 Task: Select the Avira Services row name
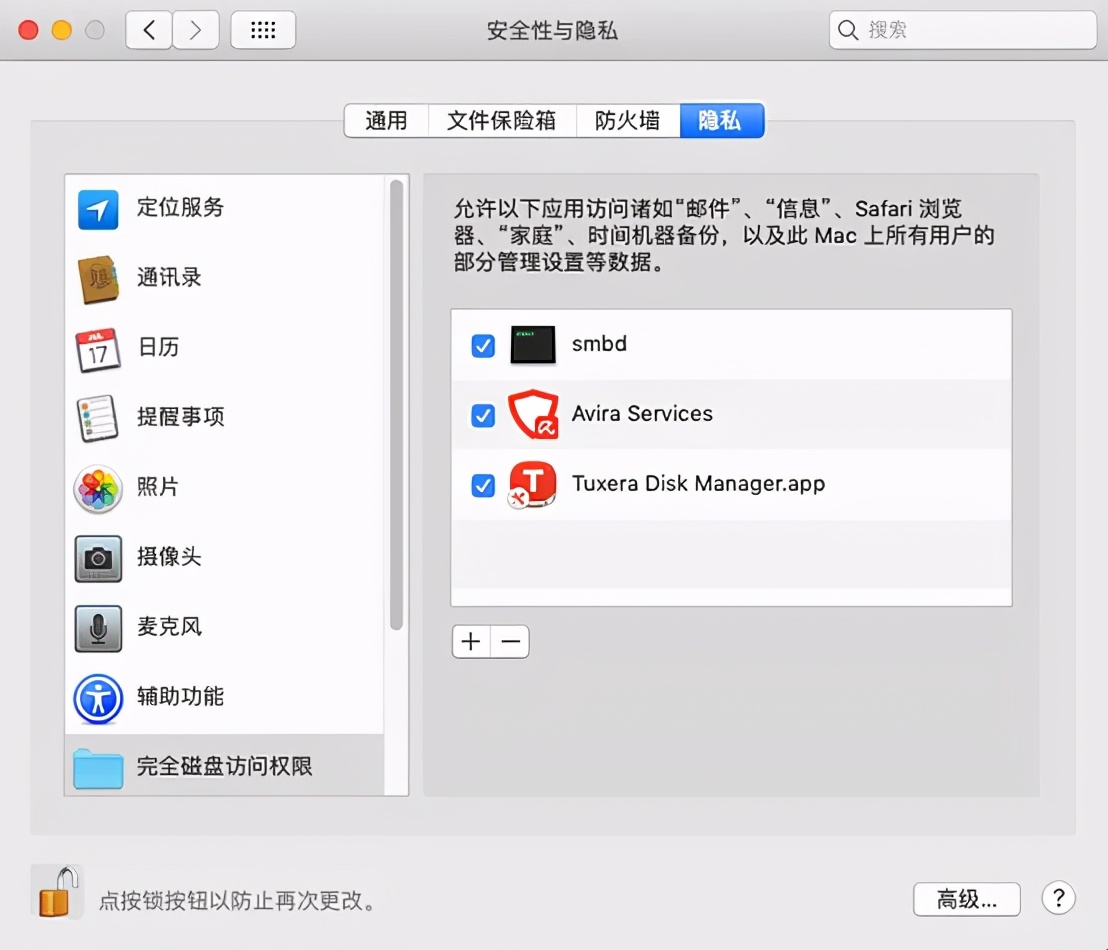pos(642,414)
